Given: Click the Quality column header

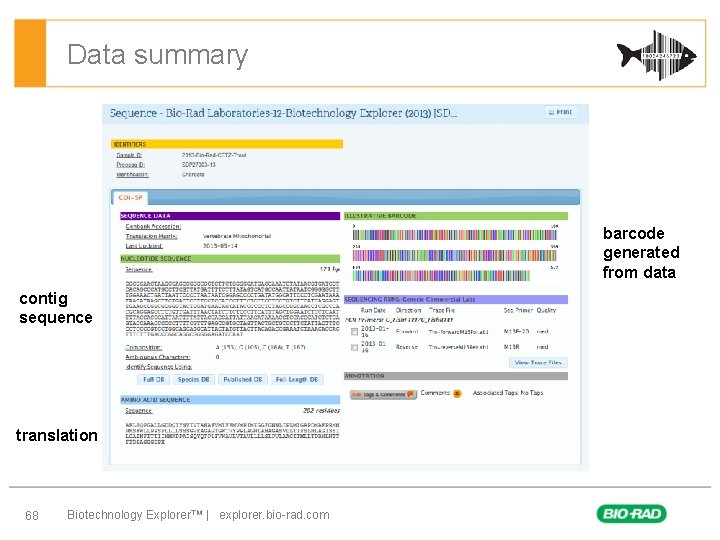Looking at the screenshot, I should pos(546,310).
